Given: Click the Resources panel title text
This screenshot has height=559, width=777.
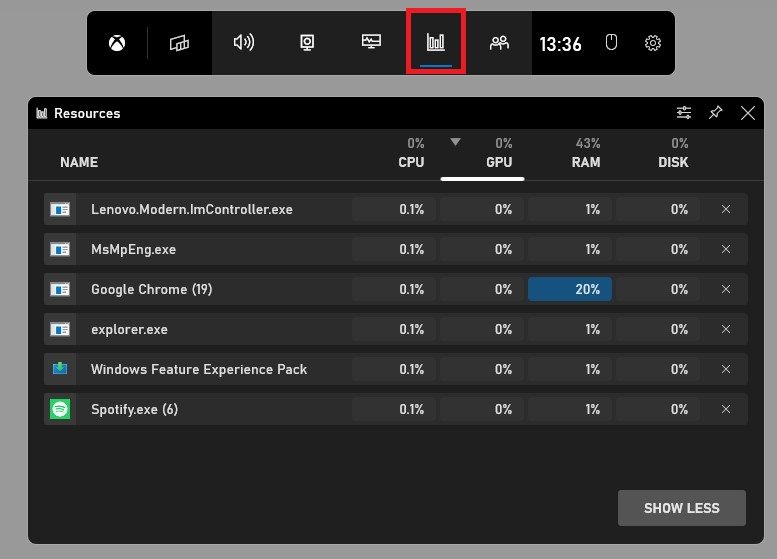Looking at the screenshot, I should point(87,113).
